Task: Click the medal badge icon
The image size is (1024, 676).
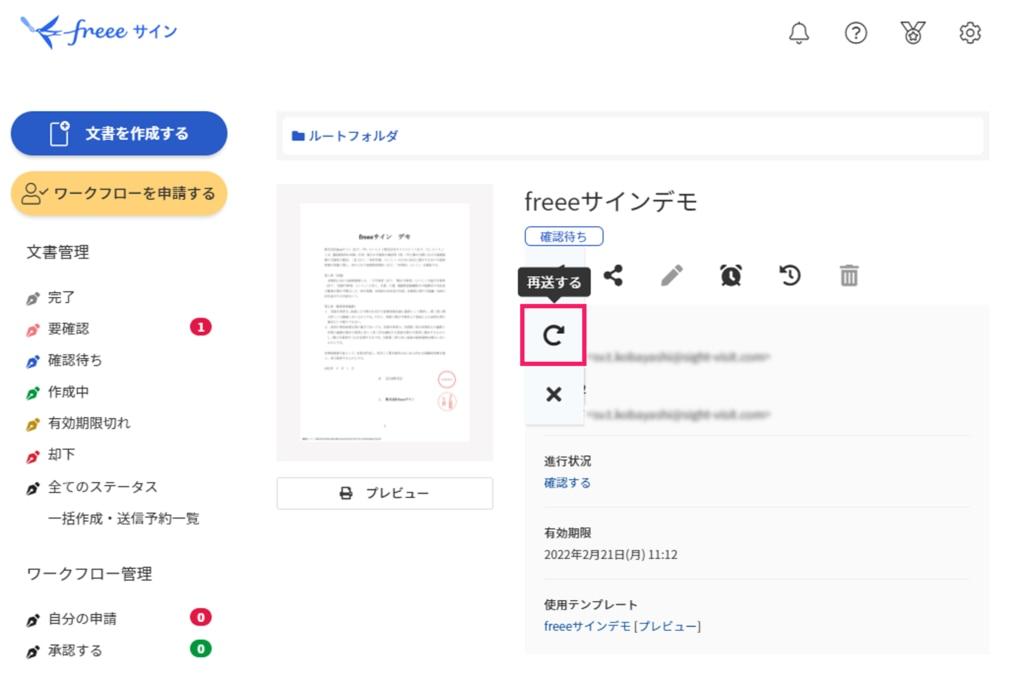Action: point(912,32)
